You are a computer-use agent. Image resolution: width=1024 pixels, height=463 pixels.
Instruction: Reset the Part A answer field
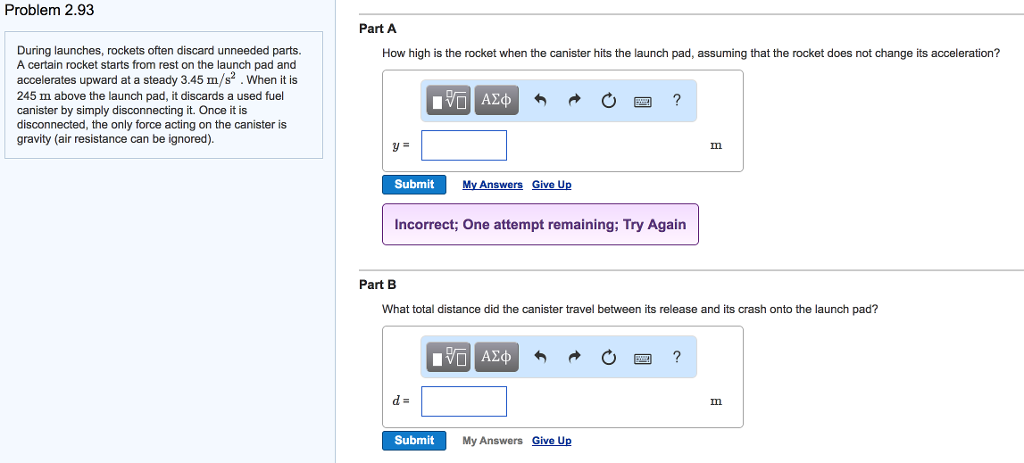pos(609,100)
